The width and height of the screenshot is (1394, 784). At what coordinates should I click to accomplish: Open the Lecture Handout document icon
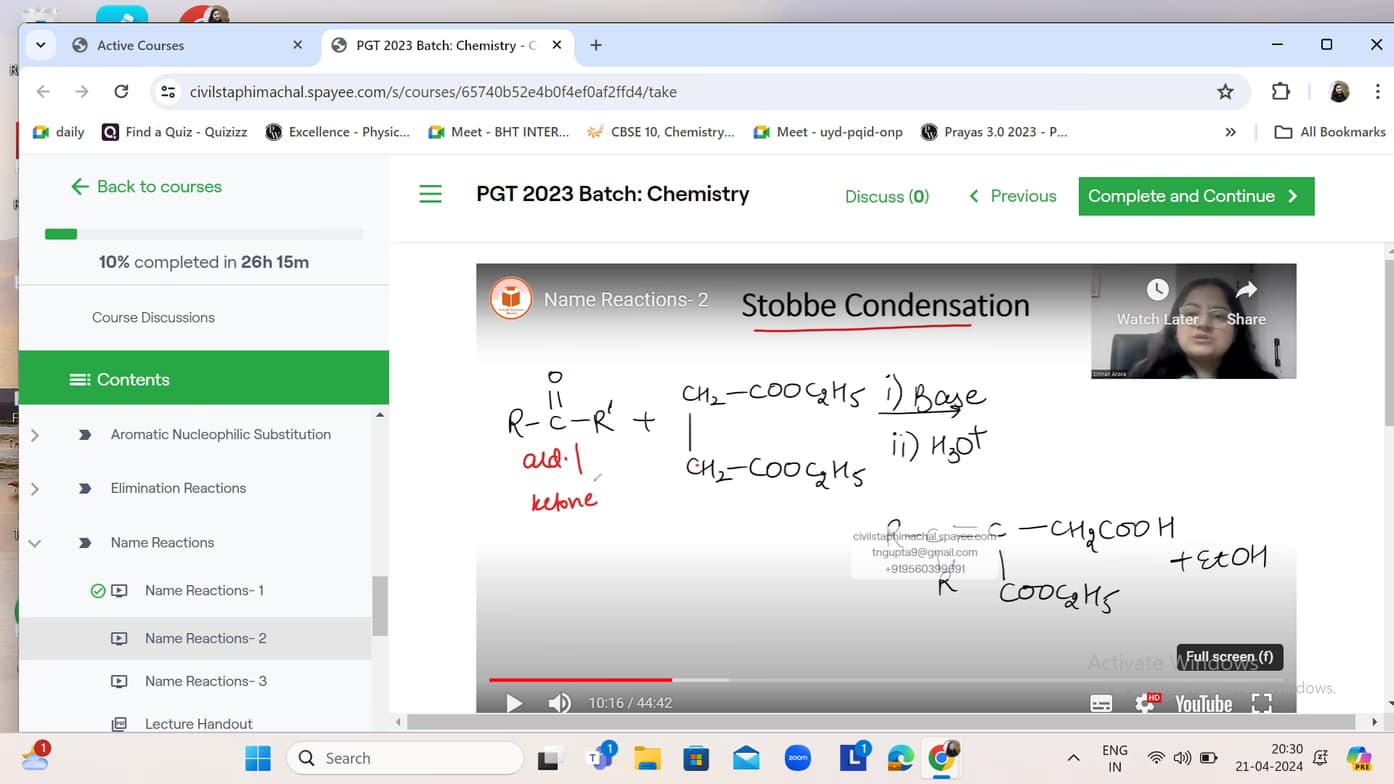coord(119,722)
